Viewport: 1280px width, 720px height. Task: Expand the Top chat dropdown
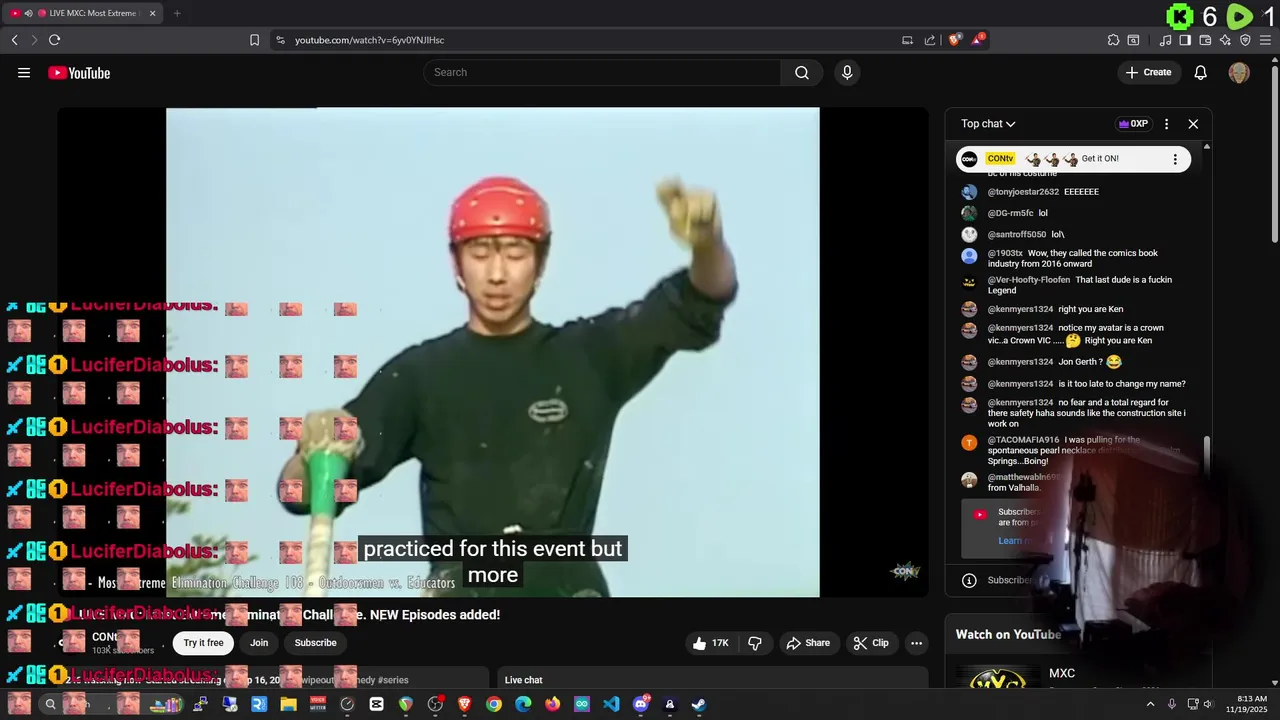[988, 124]
